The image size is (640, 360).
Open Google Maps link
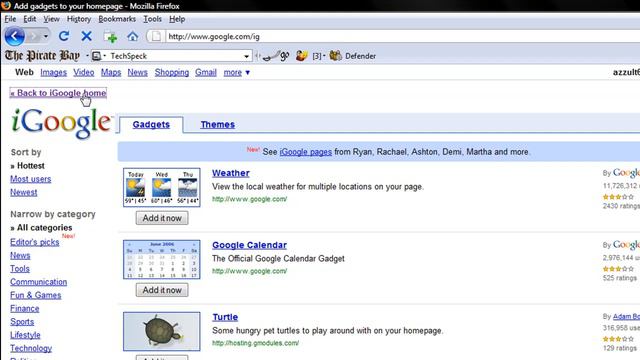pos(111,72)
